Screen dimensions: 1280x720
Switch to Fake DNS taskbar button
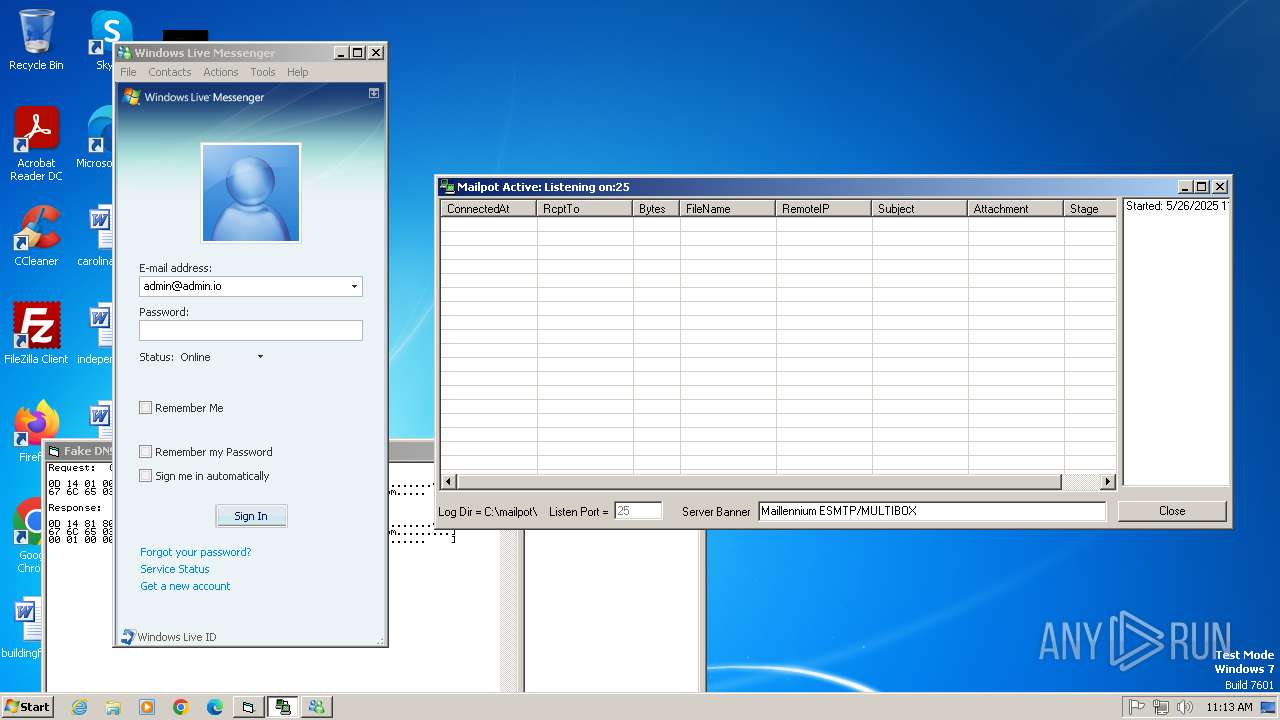248,707
